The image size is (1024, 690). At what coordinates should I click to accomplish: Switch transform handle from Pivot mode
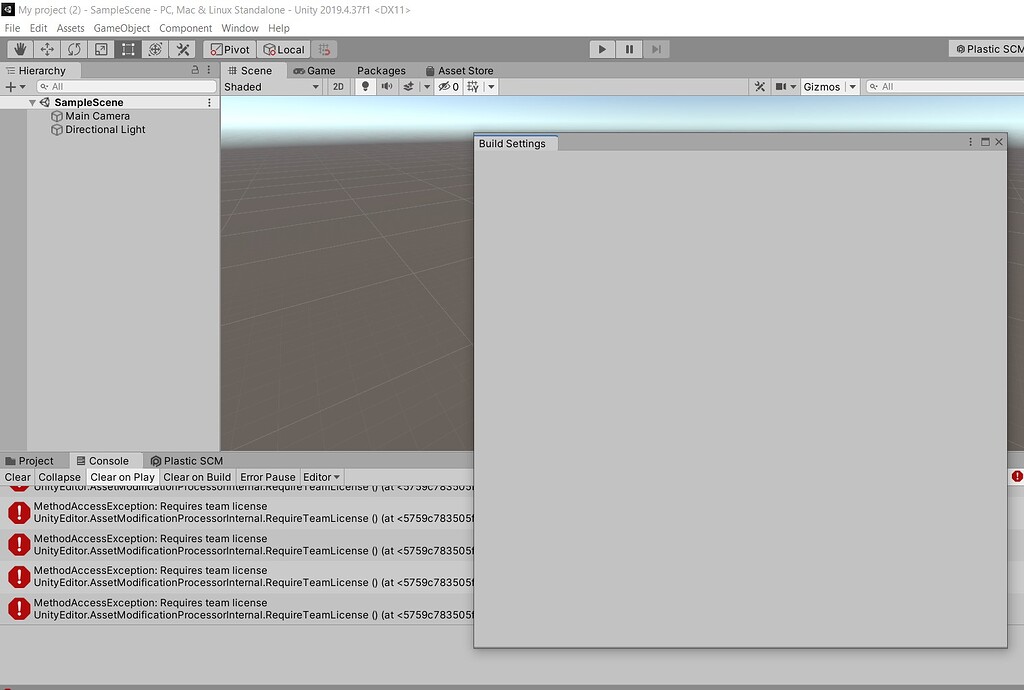[229, 48]
